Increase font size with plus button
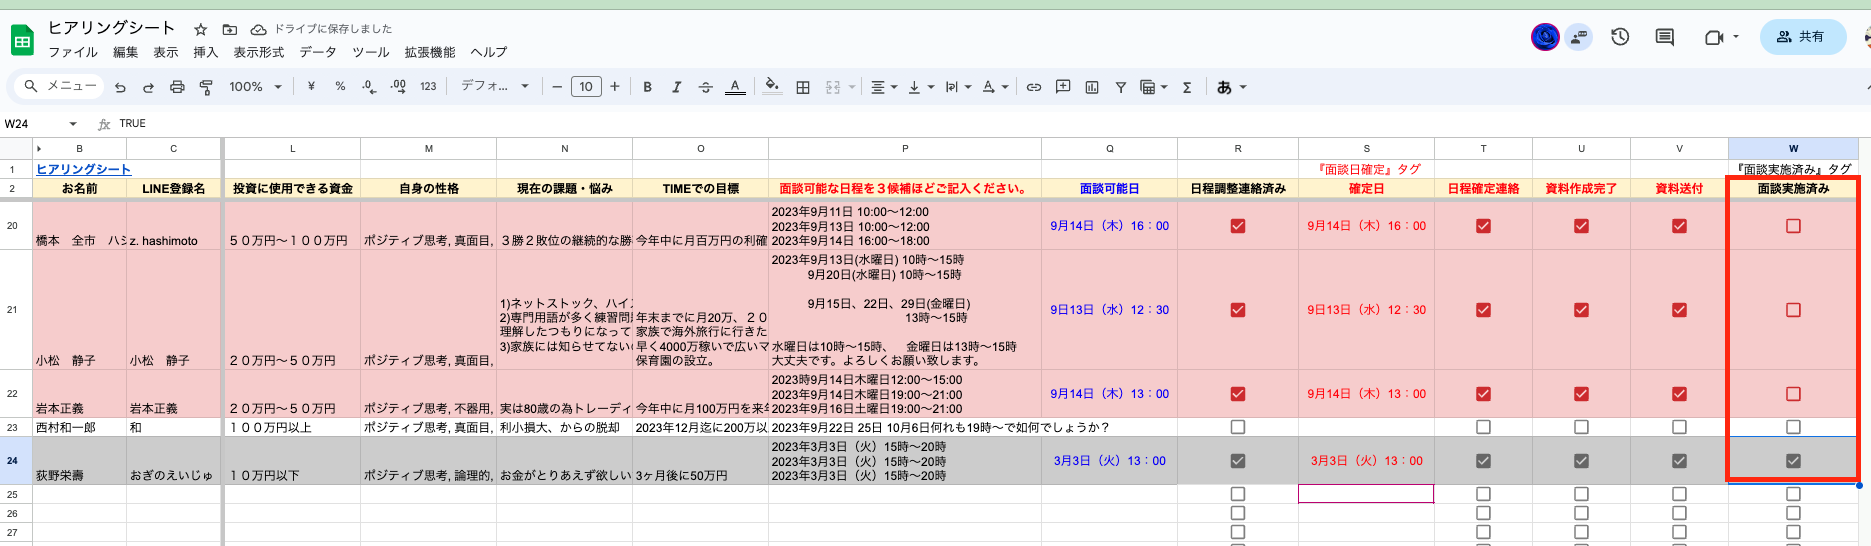The width and height of the screenshot is (1871, 546). point(615,87)
